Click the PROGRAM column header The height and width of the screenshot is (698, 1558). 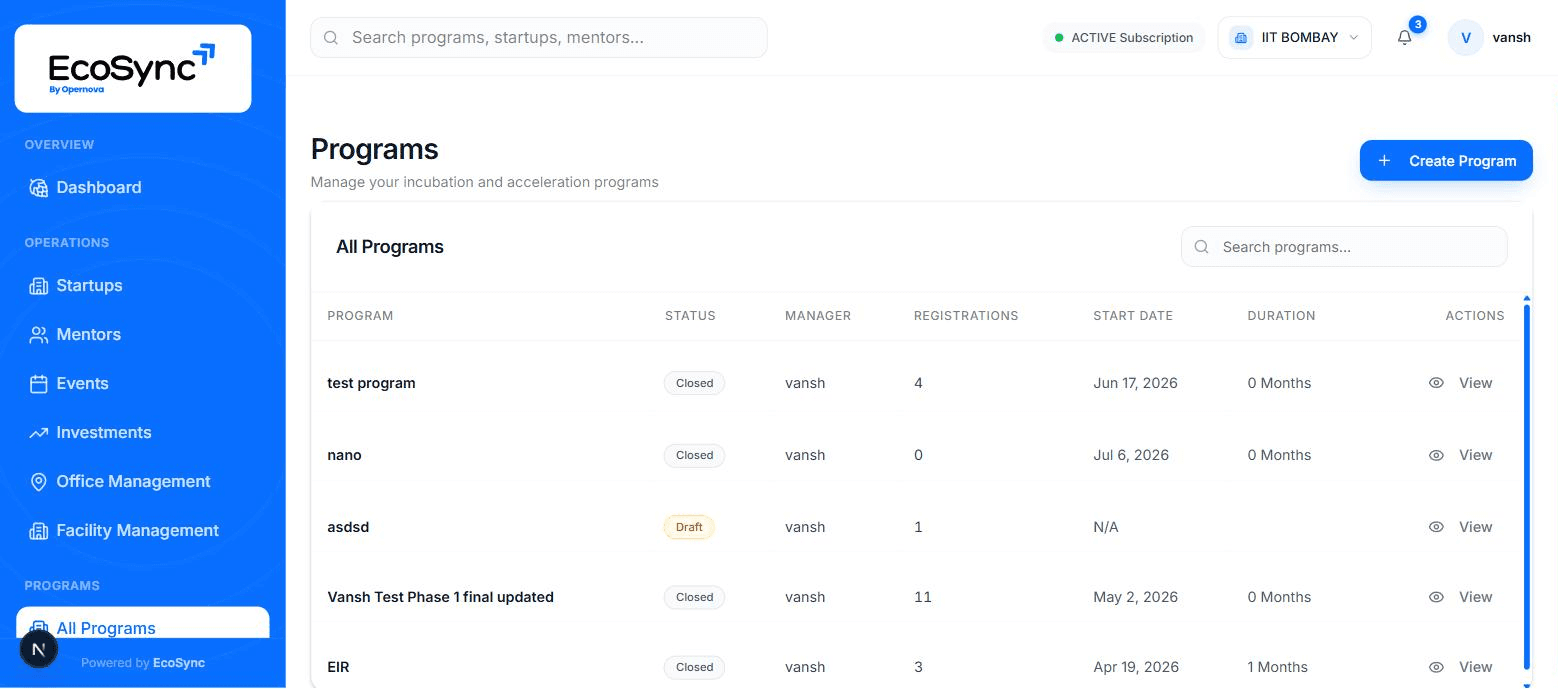[360, 316]
